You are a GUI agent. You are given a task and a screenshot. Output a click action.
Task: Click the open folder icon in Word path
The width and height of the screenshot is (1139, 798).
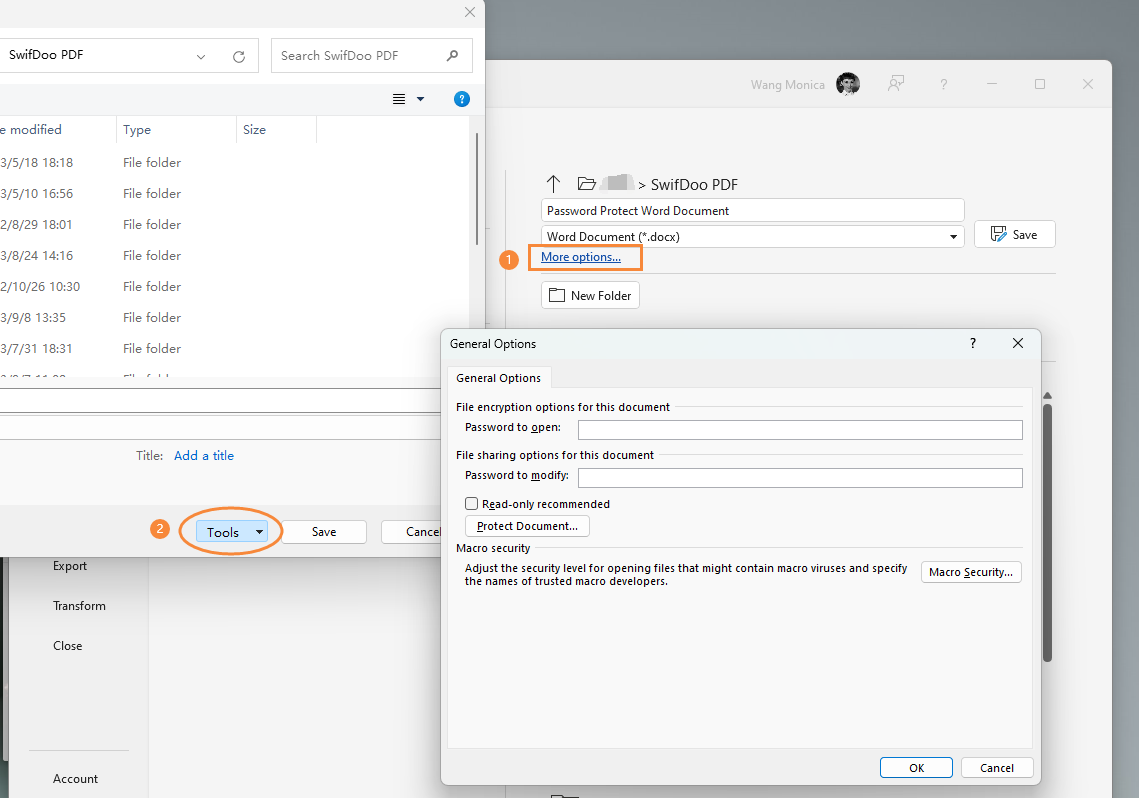pyautogui.click(x=586, y=183)
